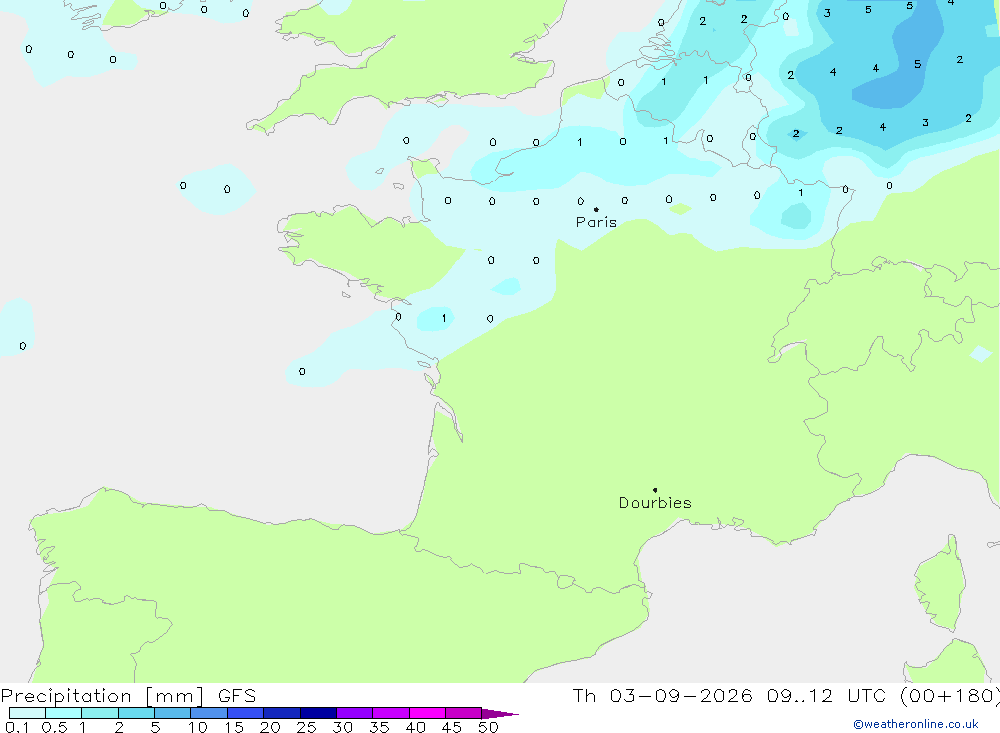This screenshot has height=733, width=1000.
Task: Select the 15 mm blue legend swatch
Action: pos(245,713)
